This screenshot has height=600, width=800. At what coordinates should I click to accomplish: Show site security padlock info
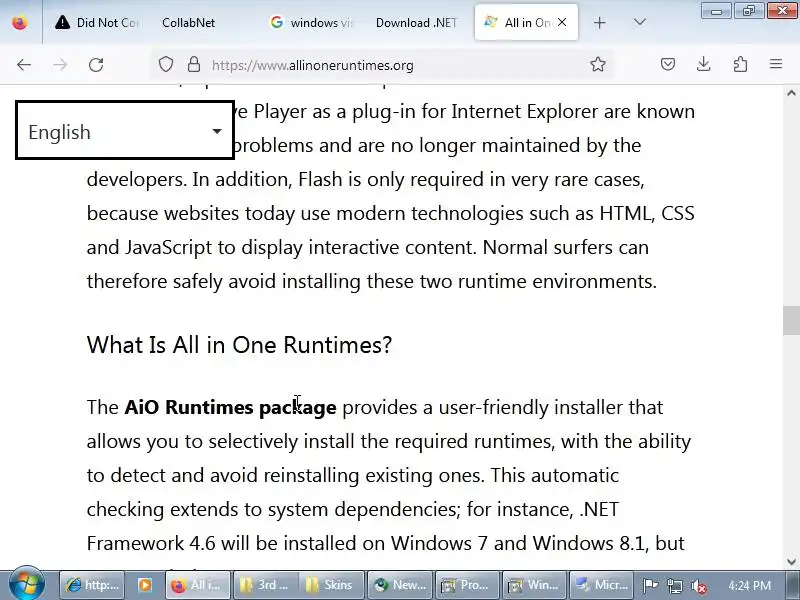tap(194, 64)
